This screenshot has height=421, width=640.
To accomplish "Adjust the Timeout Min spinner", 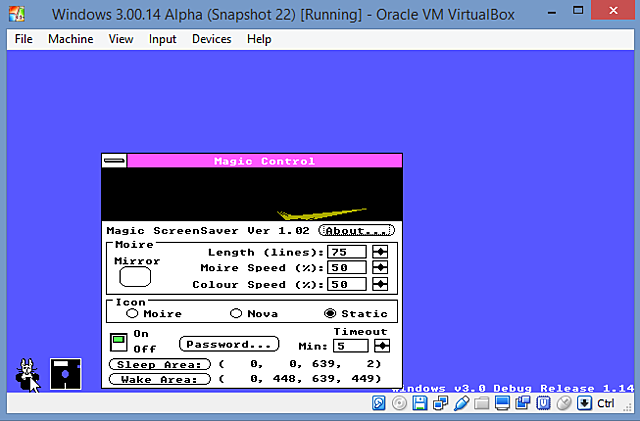I will click(382, 346).
